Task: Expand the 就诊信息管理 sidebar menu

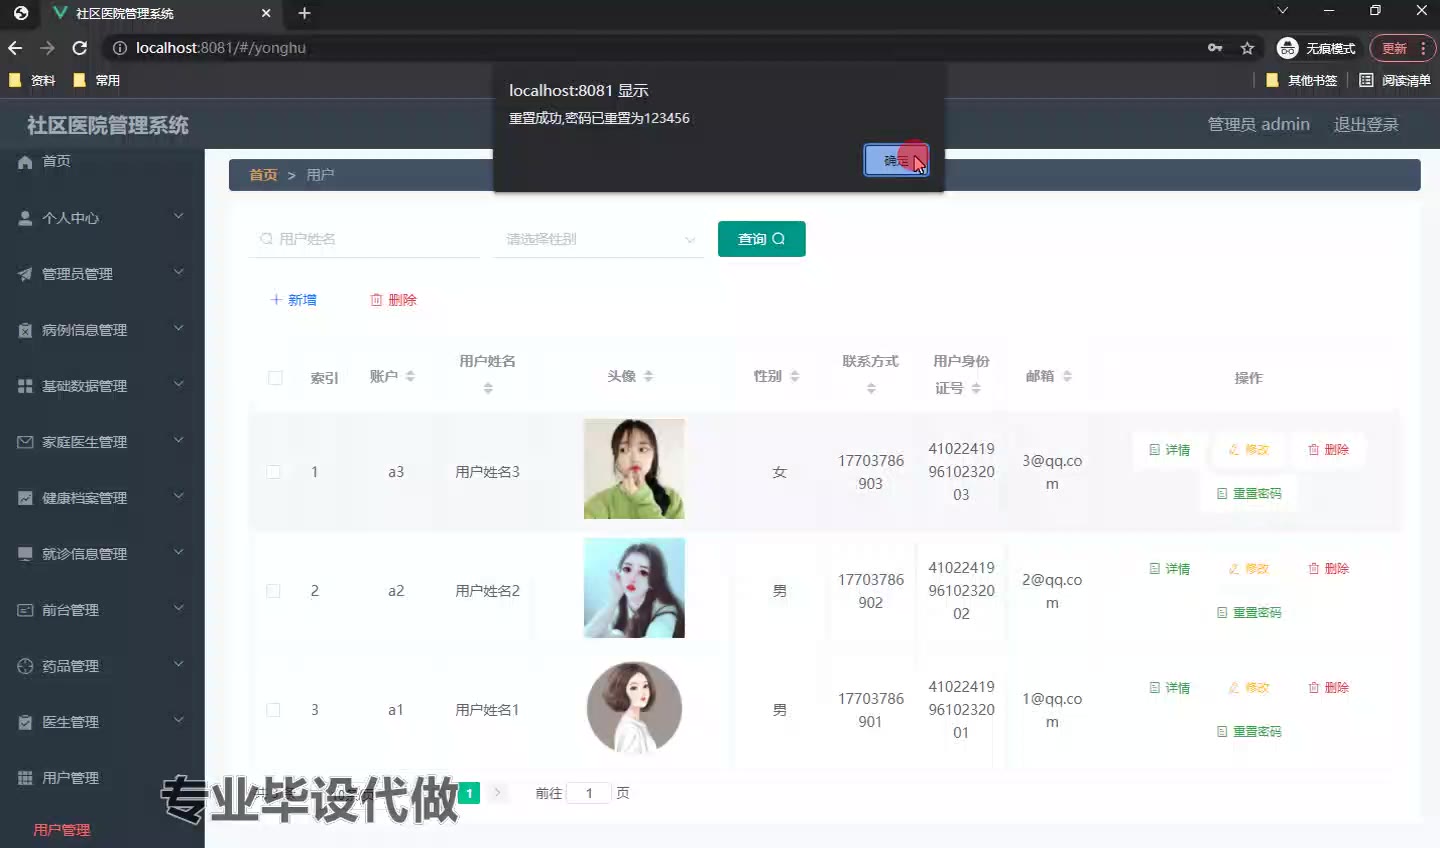Action: point(178,553)
